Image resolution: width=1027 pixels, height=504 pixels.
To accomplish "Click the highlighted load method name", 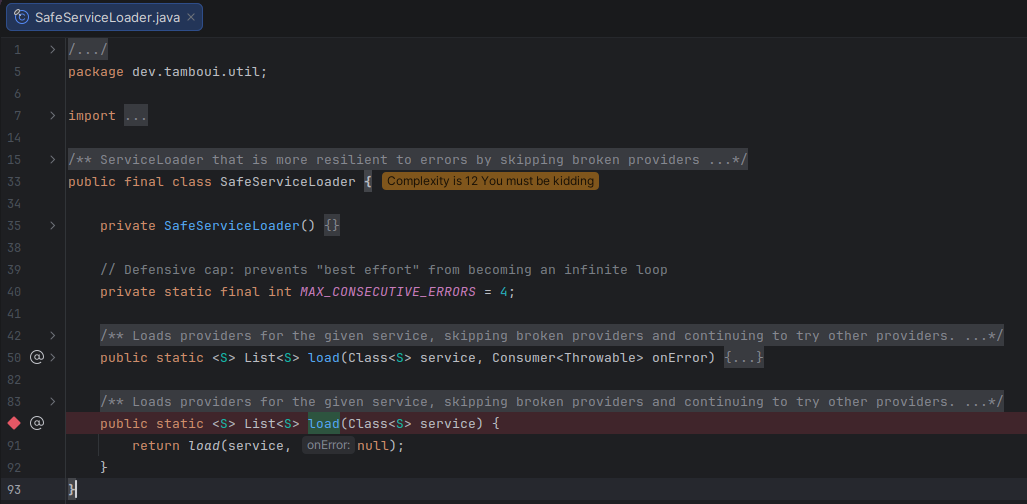I will [x=324, y=423].
